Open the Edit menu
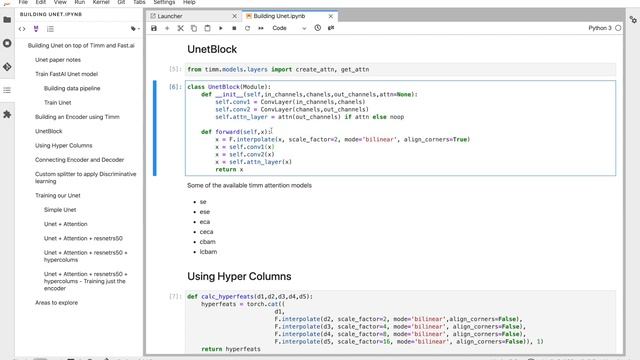 click(40, 2)
